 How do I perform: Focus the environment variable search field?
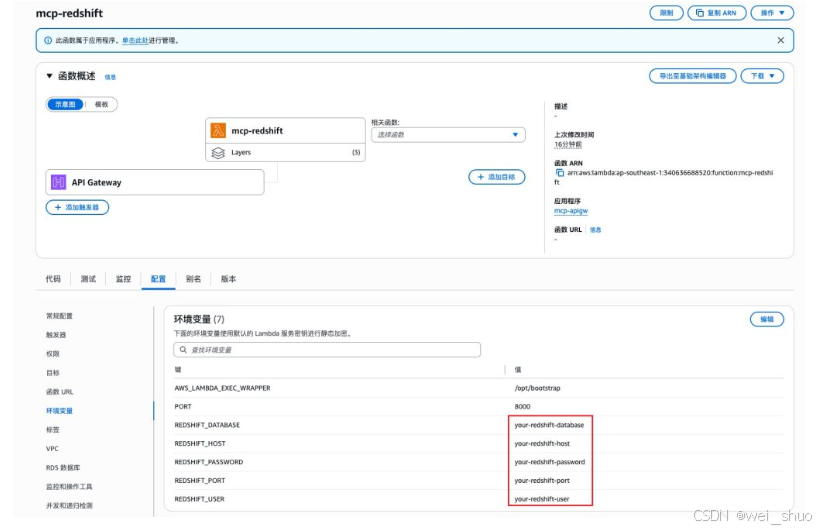[x=327, y=350]
